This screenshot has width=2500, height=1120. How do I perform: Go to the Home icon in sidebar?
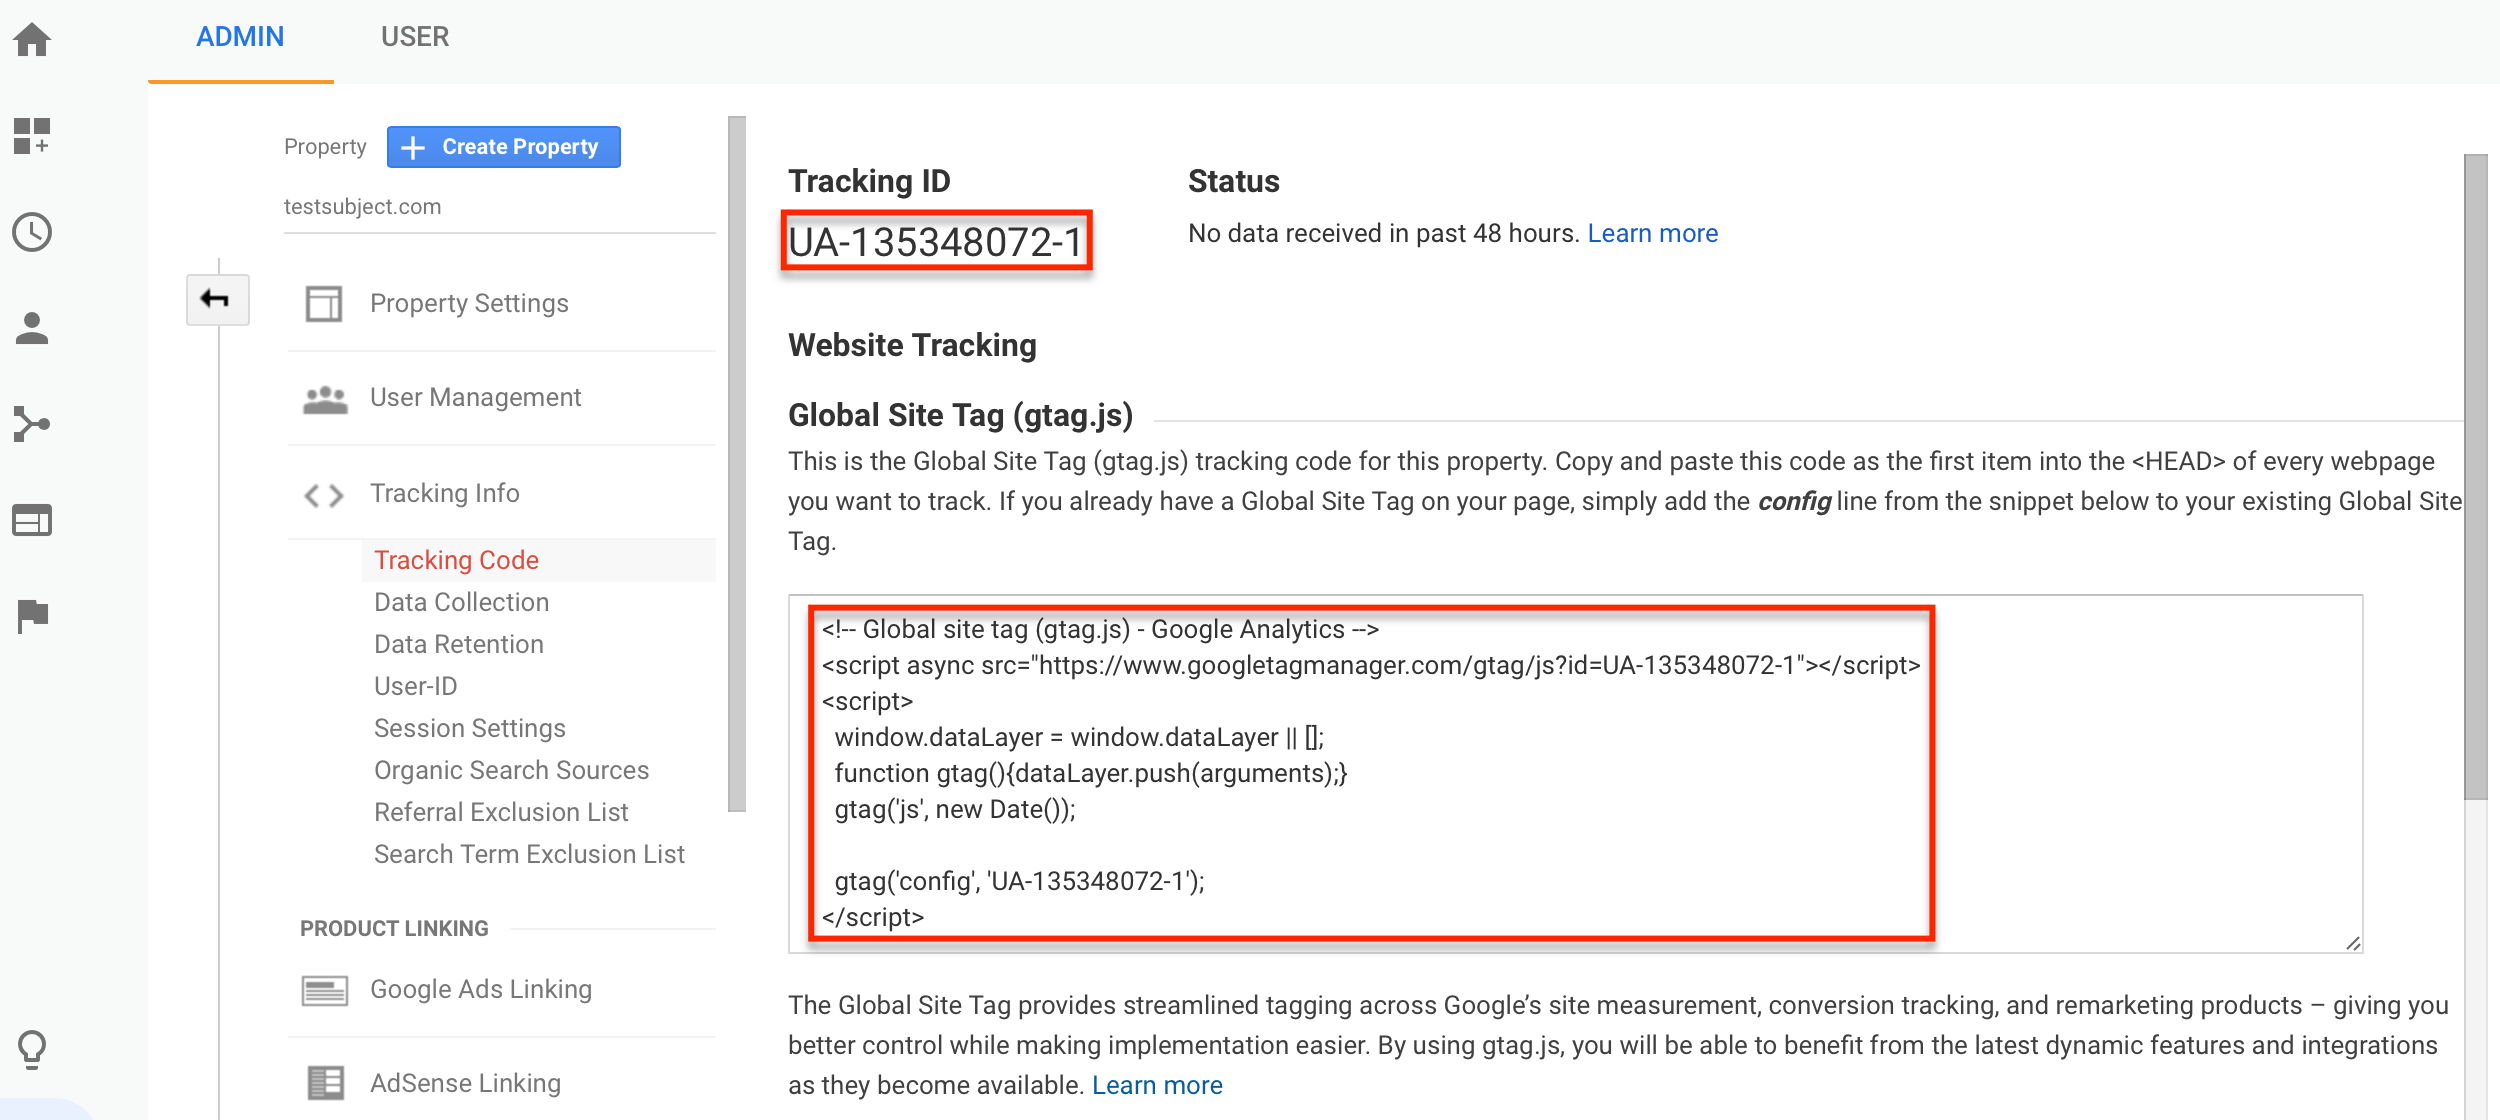click(x=32, y=40)
